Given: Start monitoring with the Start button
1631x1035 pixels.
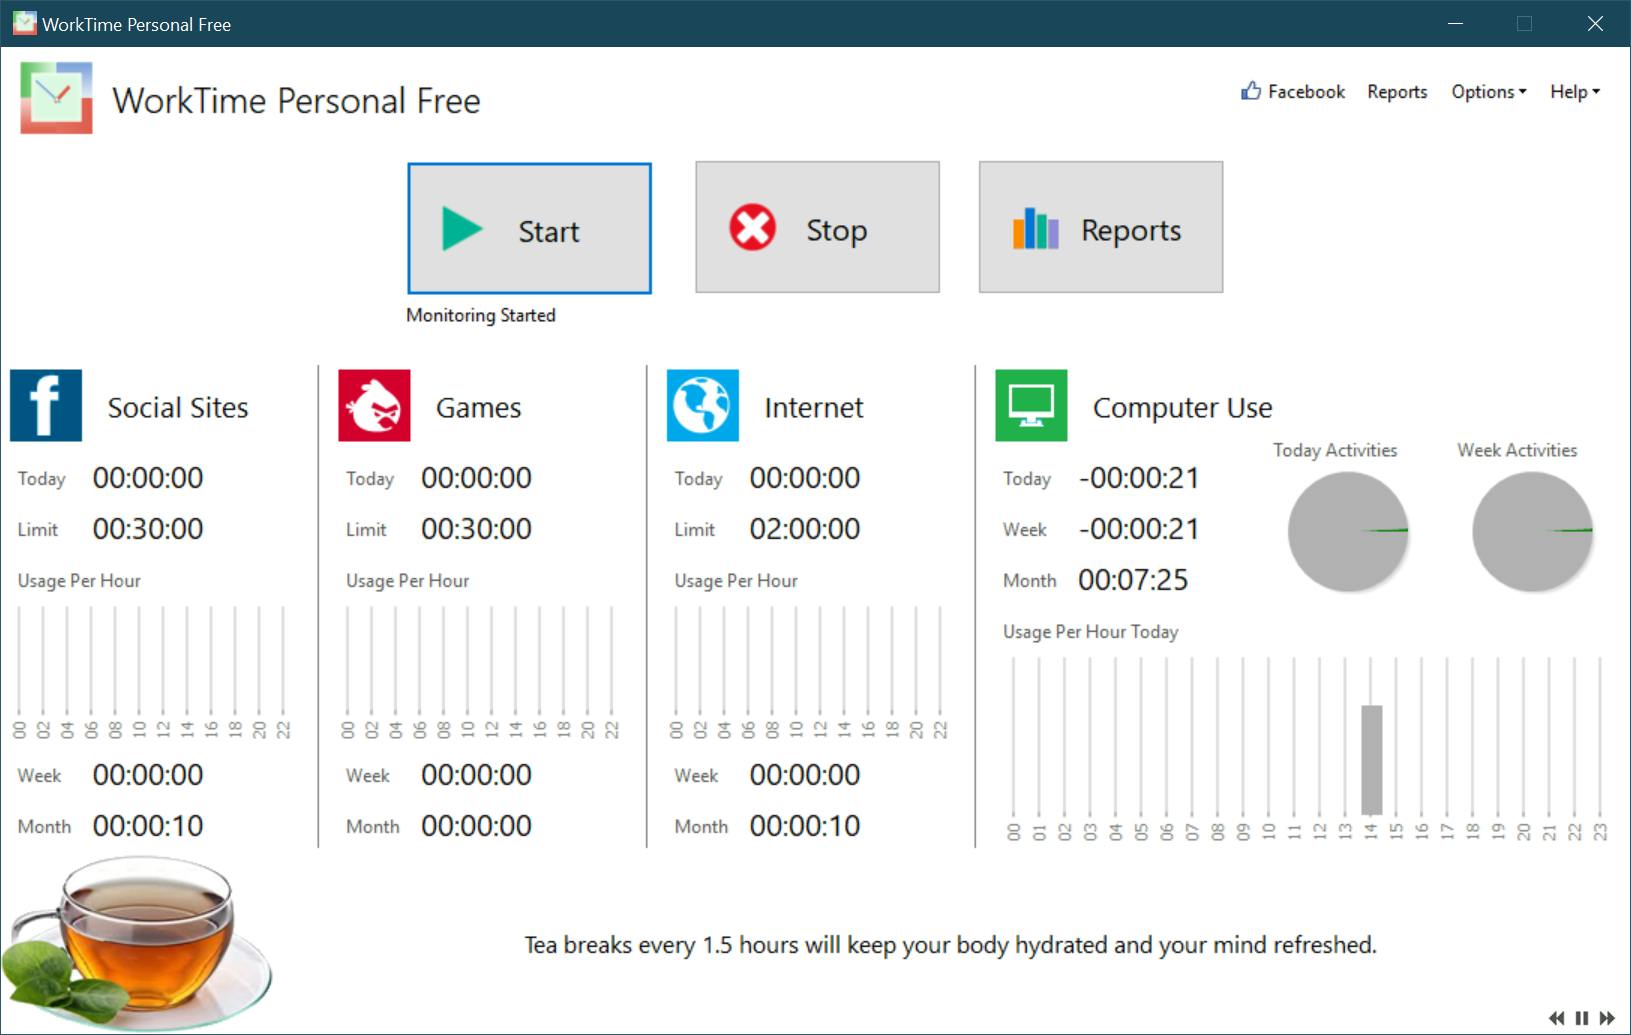Looking at the screenshot, I should point(529,228).
